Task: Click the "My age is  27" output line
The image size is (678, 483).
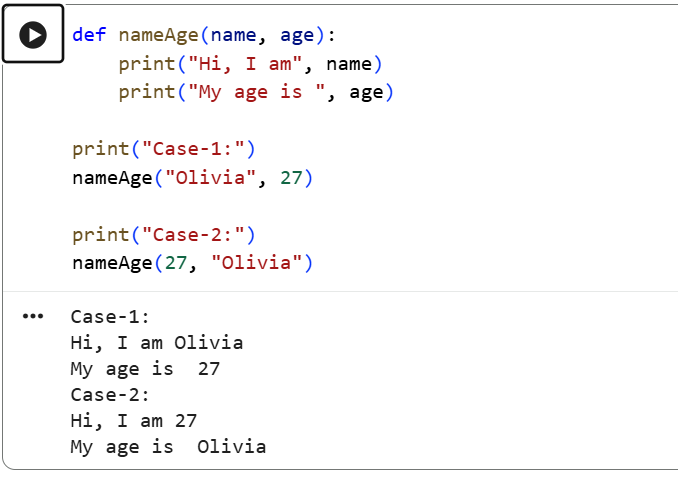Action: point(145,369)
